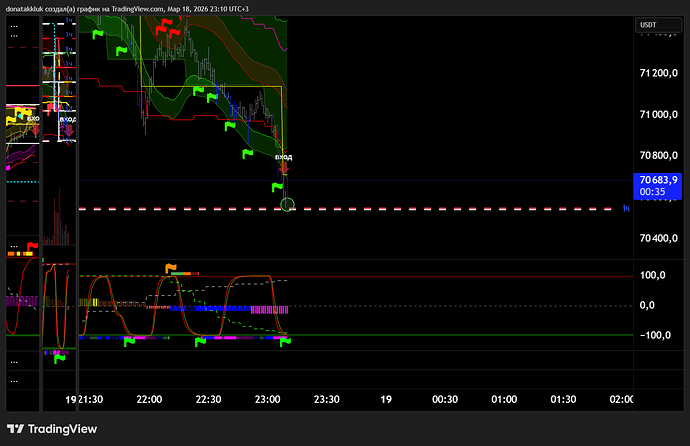
Task: Click the 100,0 oscillator scale label
Action: click(x=654, y=275)
